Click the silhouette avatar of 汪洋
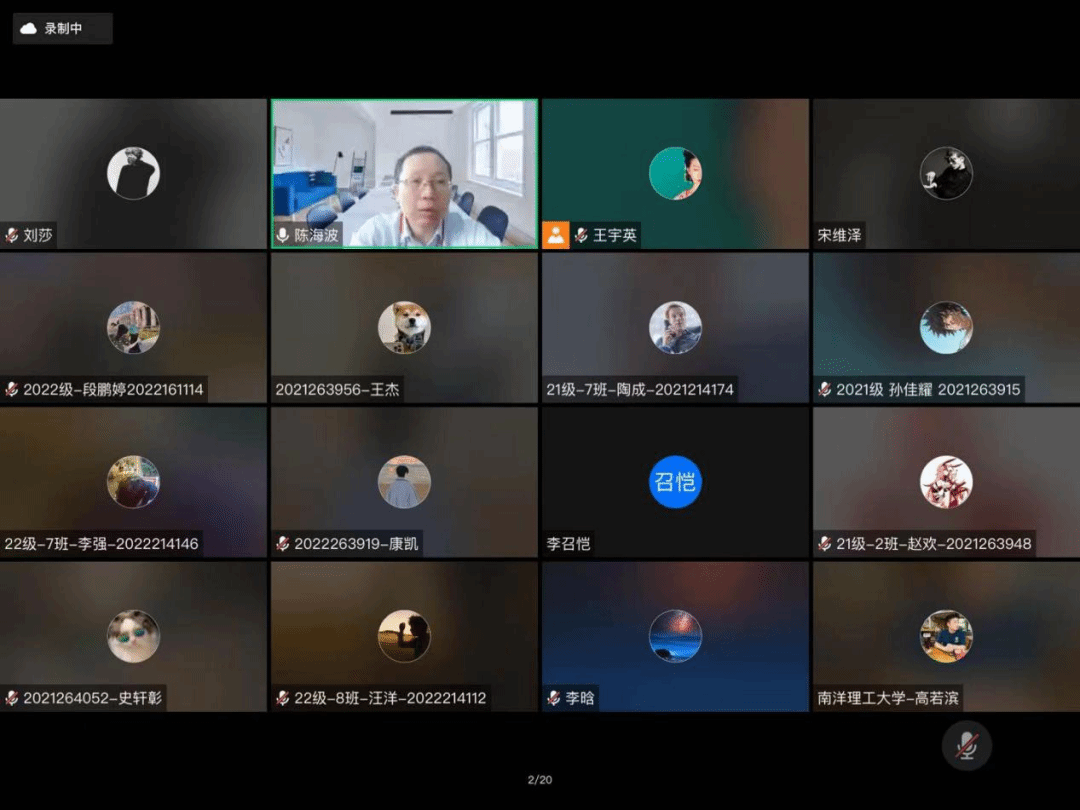The image size is (1080, 810). click(404, 636)
